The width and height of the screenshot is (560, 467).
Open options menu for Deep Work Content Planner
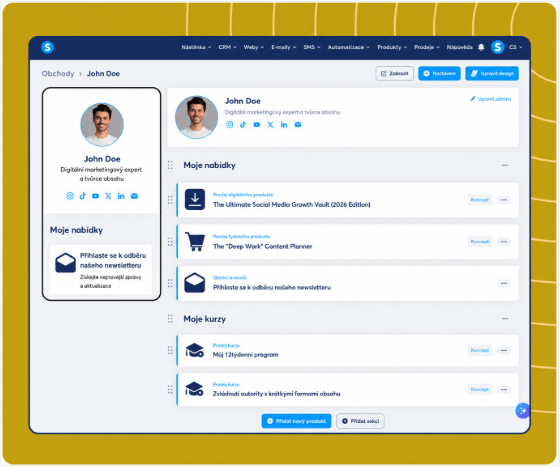[504, 242]
